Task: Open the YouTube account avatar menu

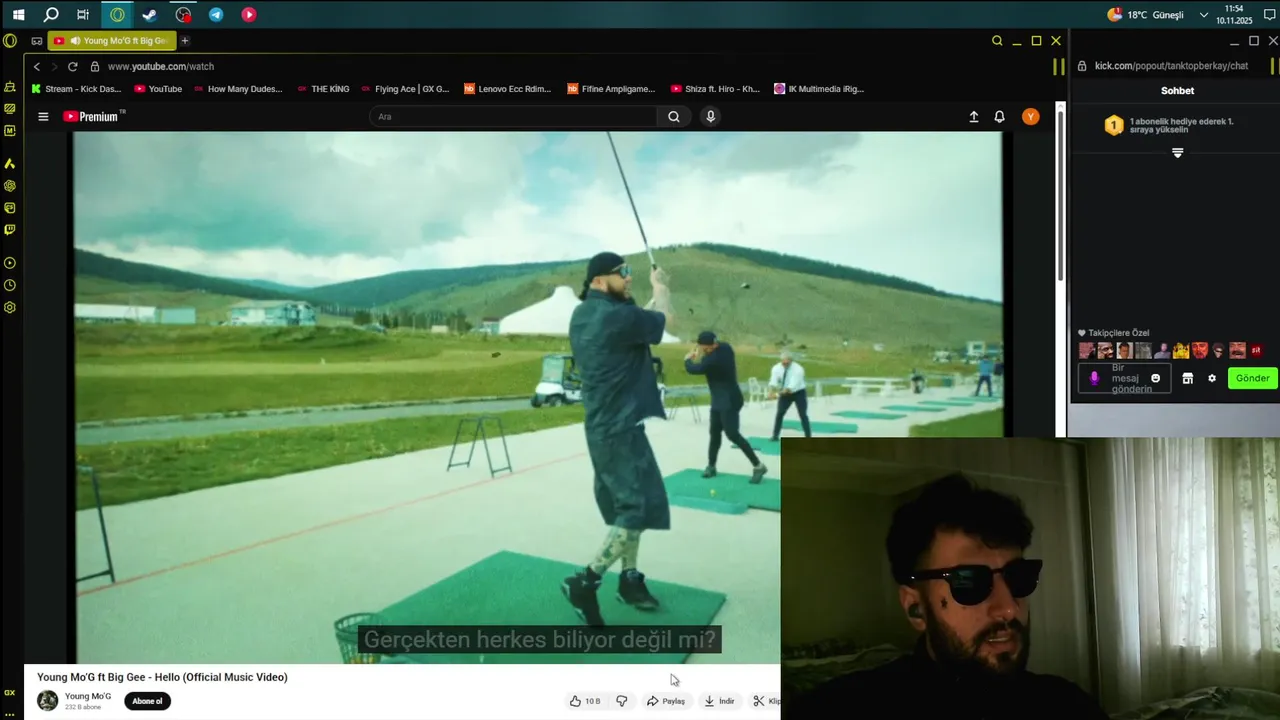Action: [1031, 117]
